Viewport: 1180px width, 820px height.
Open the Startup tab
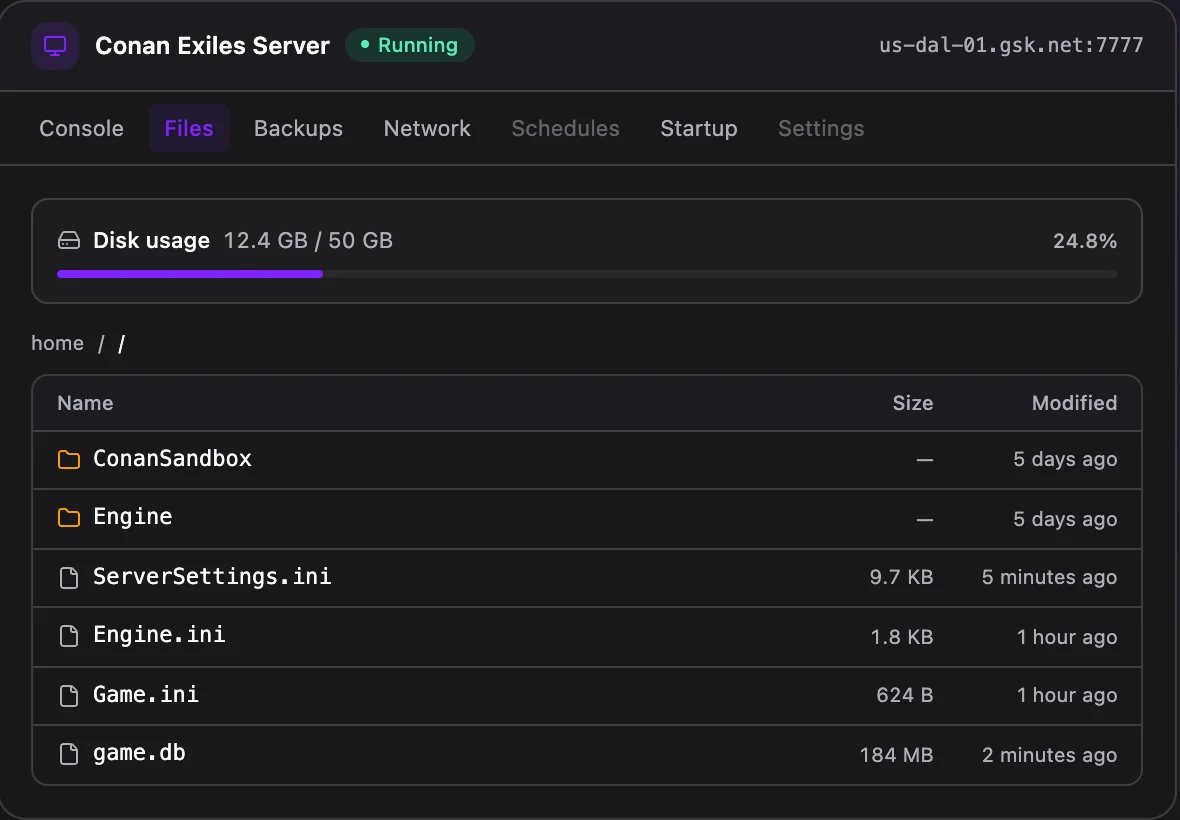tap(698, 129)
